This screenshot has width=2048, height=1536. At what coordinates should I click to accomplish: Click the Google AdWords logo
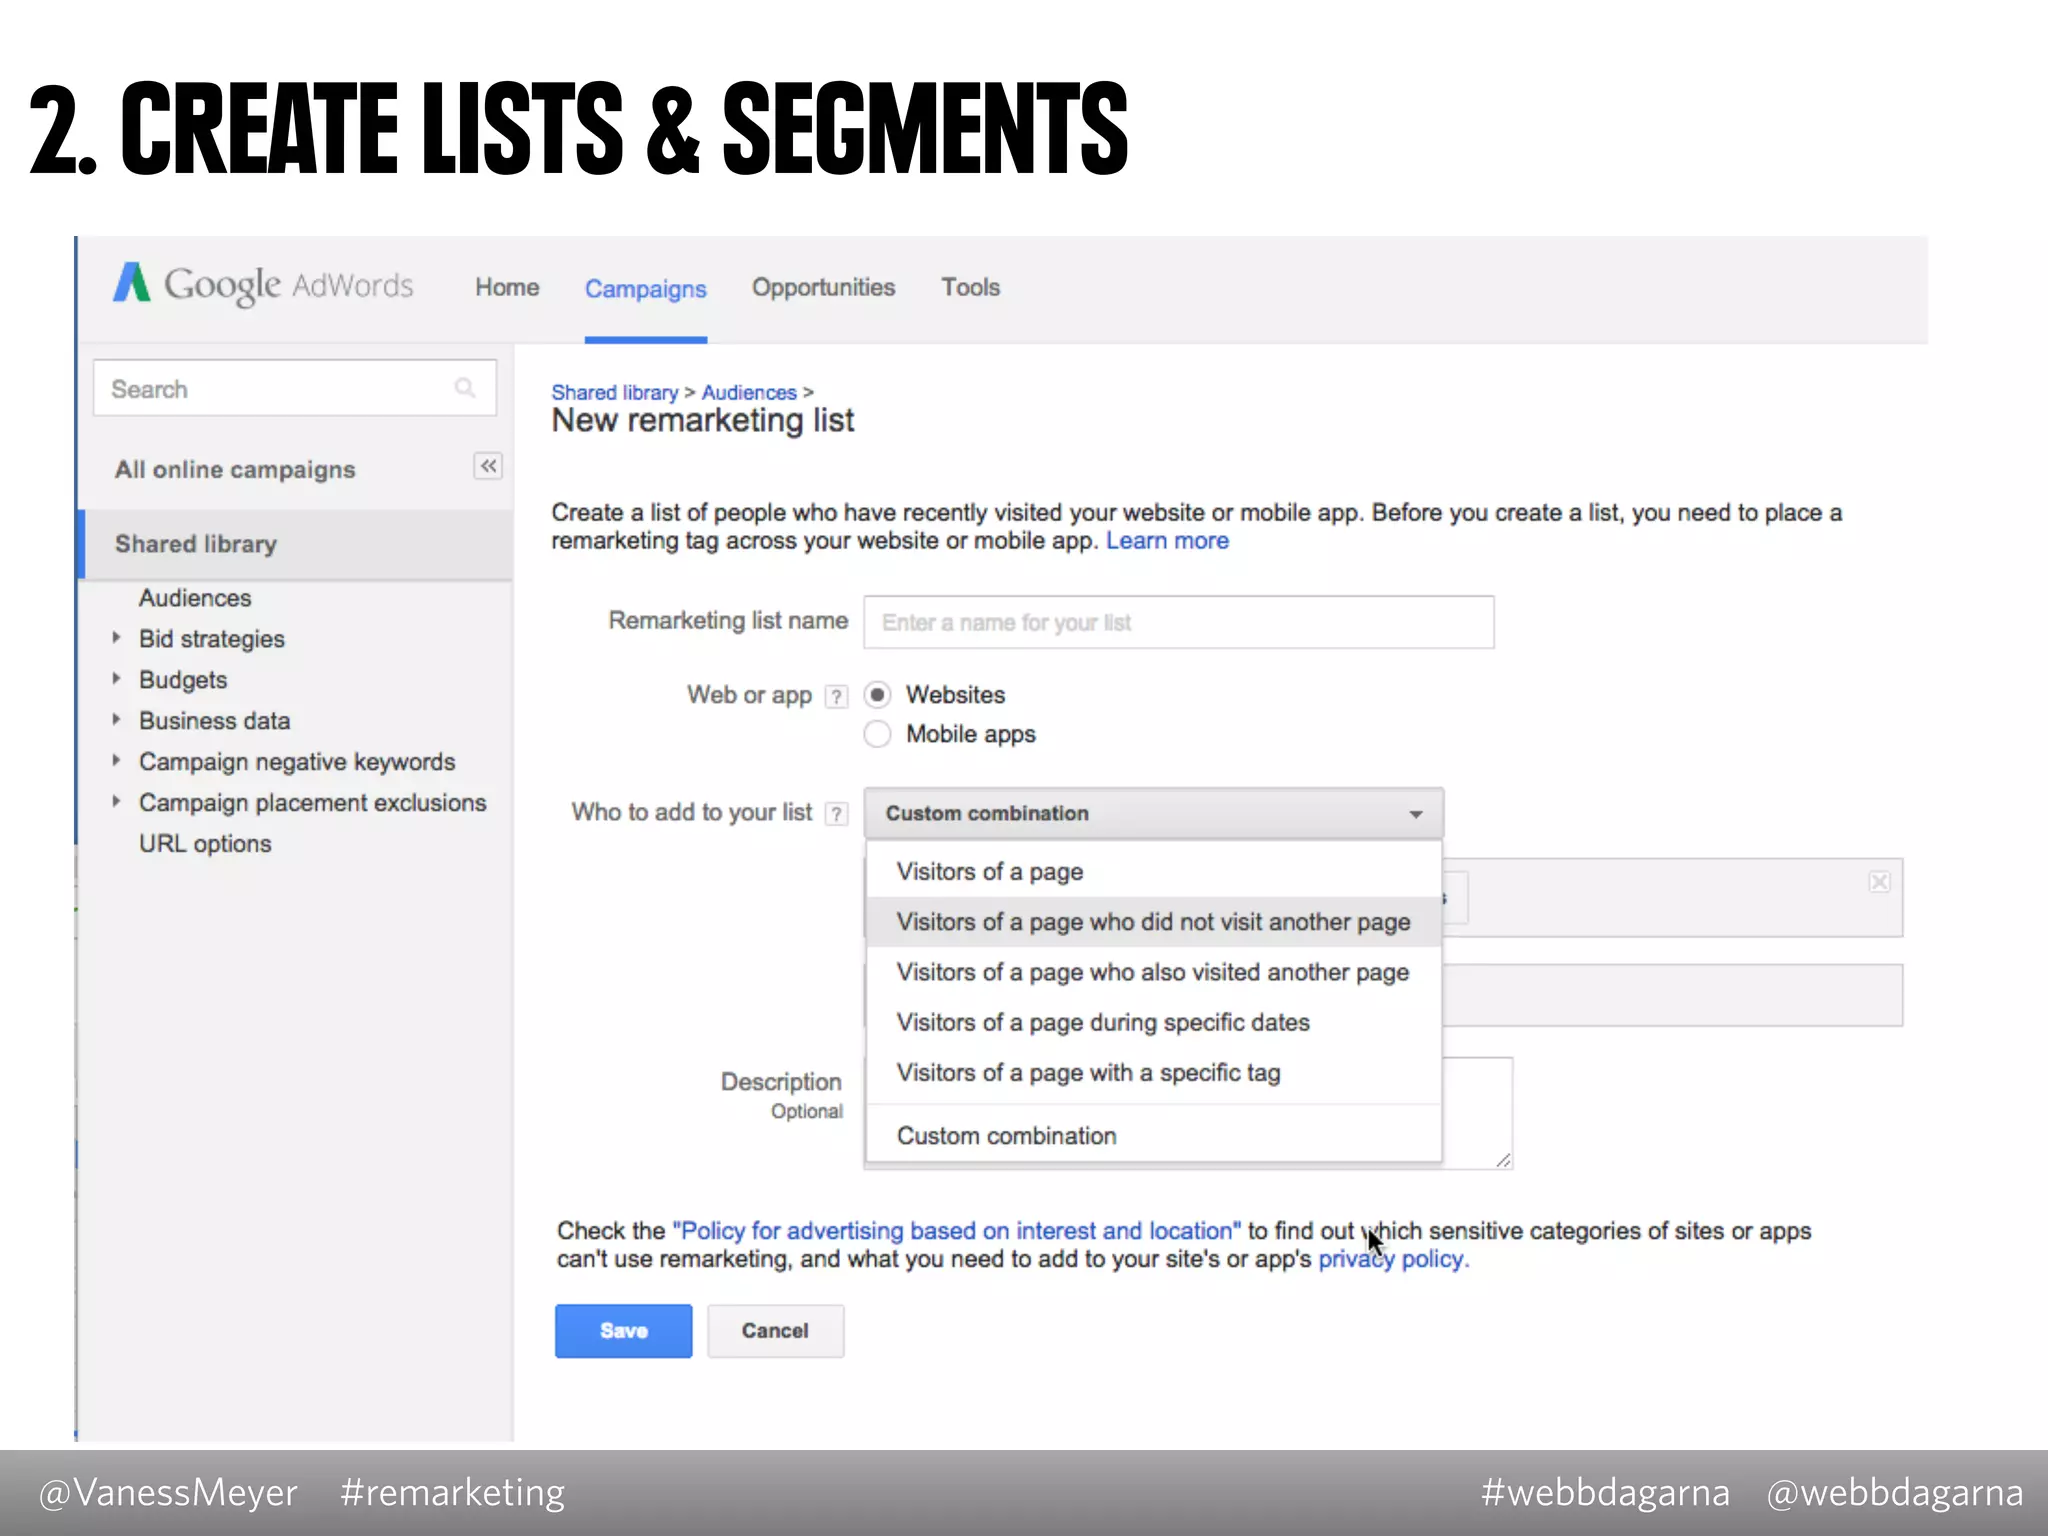point(263,285)
